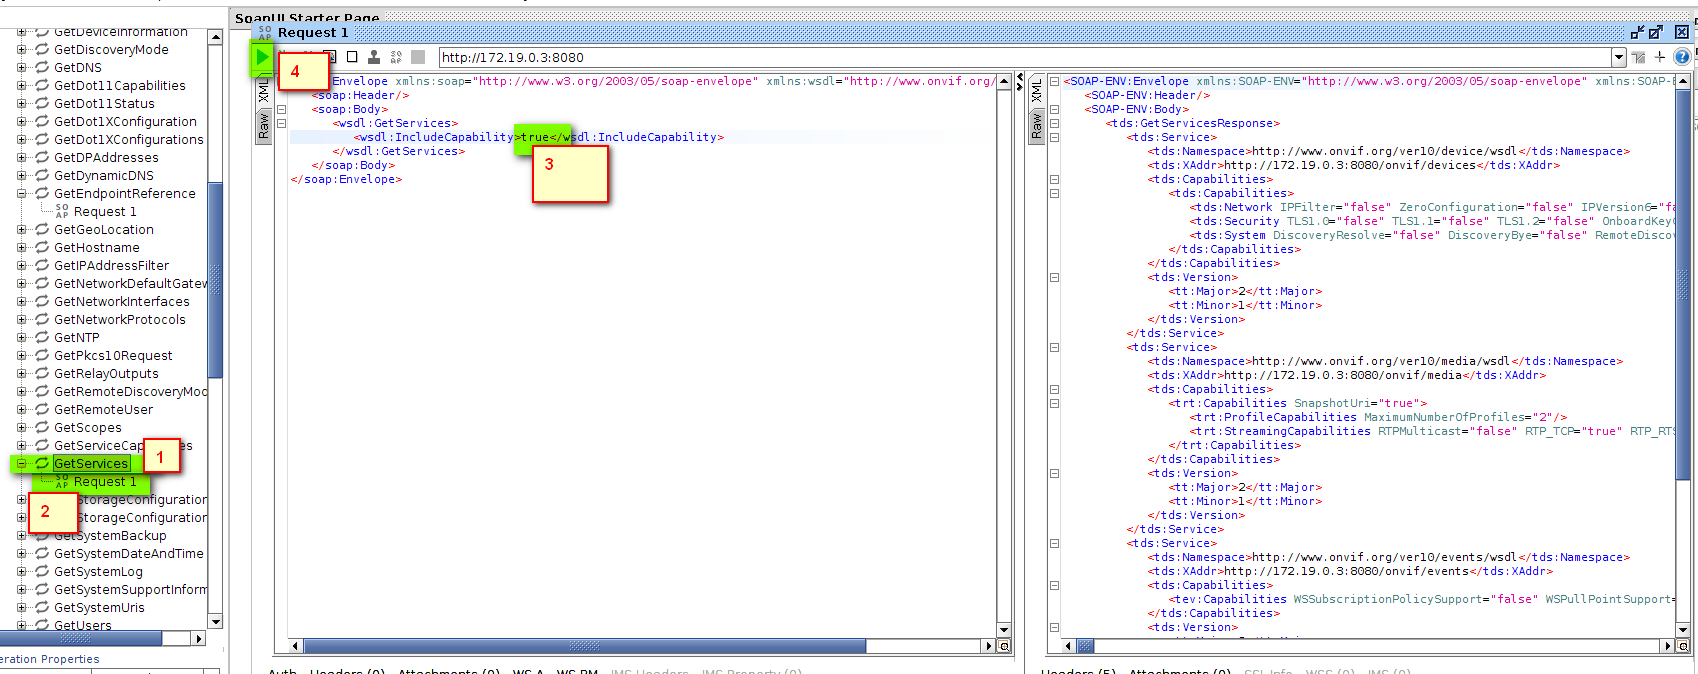Click the GetDNS operation icon
This screenshot has width=1698, height=674.
coord(42,68)
